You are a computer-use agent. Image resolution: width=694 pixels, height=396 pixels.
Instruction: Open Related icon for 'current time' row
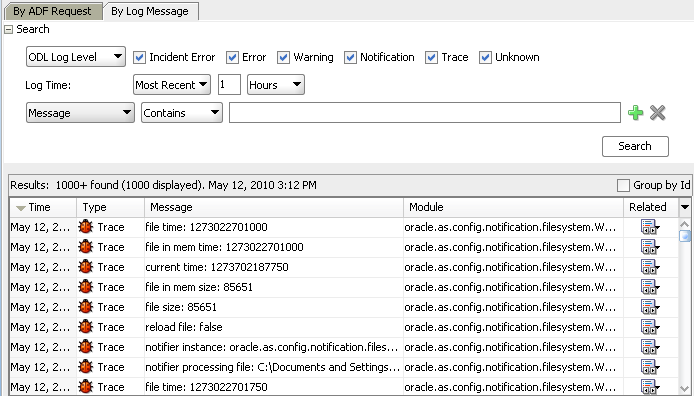(650, 267)
